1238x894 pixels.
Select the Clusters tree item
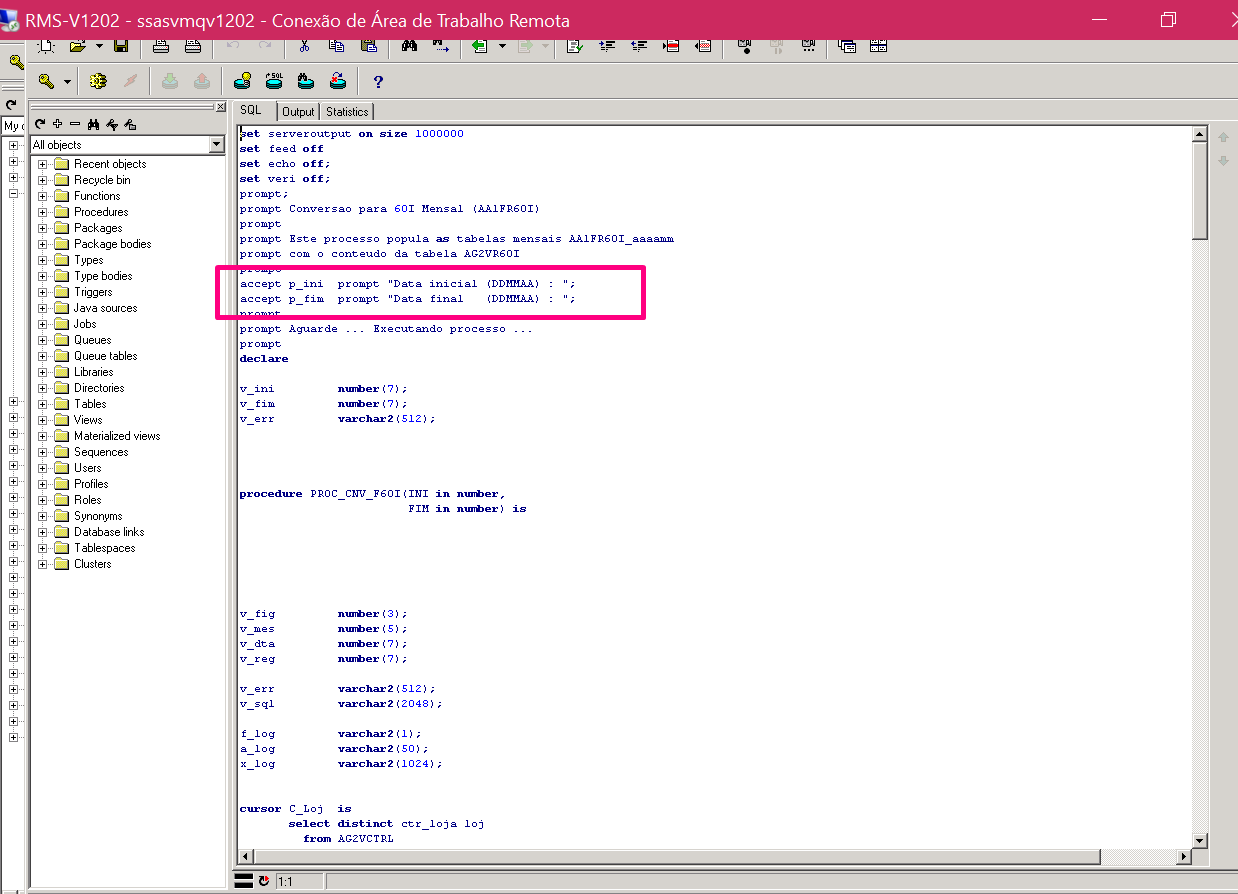coord(93,564)
